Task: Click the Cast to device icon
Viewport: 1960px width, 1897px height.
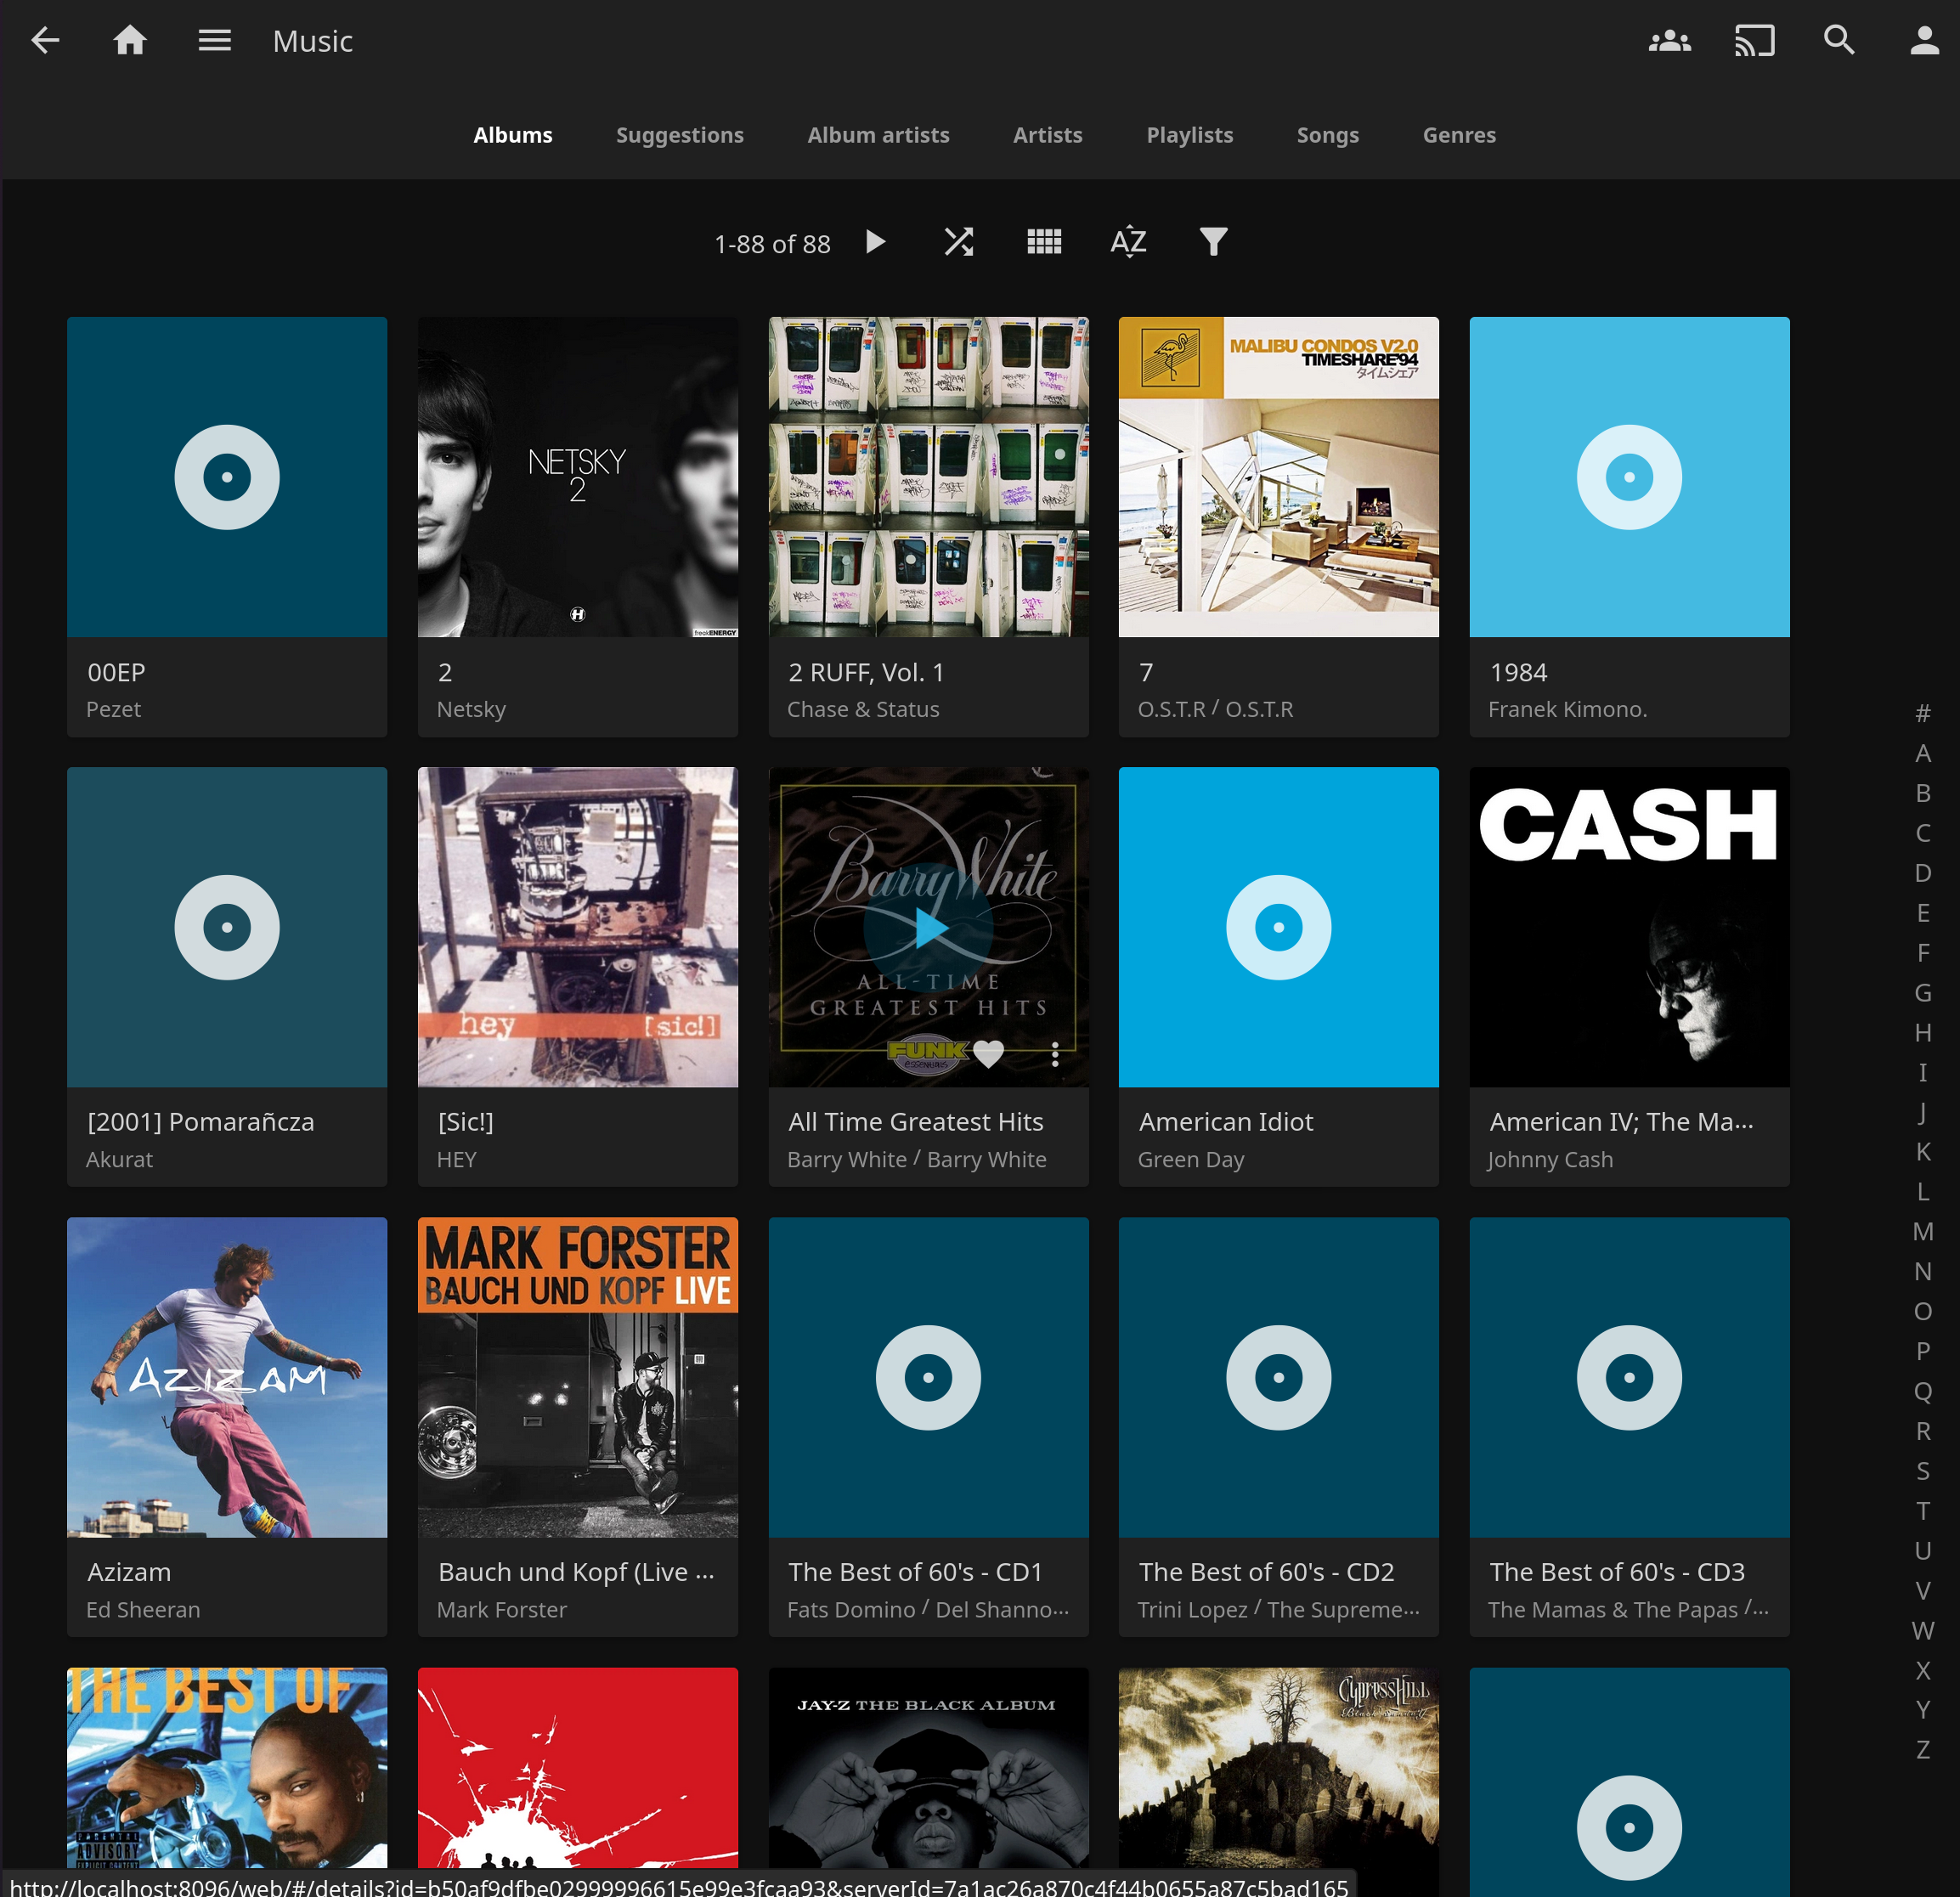Action: (x=1754, y=41)
